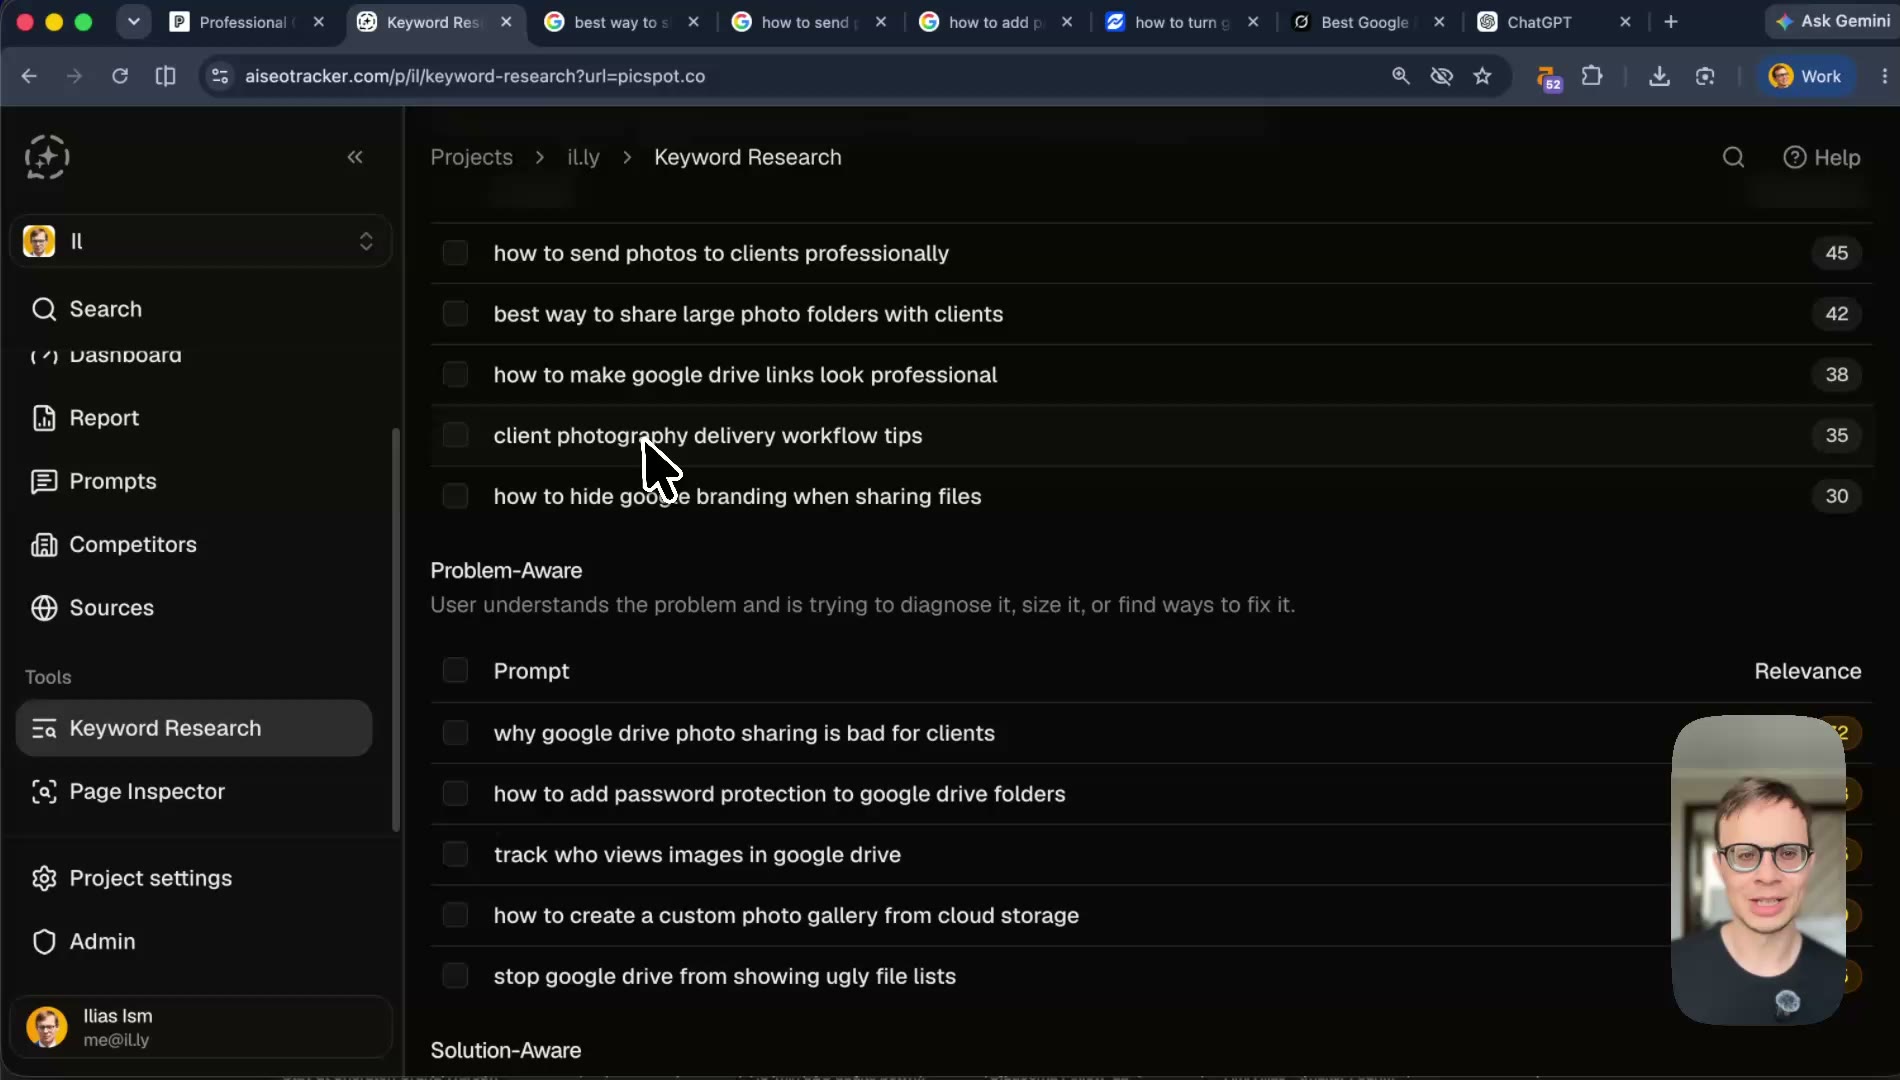The image size is (1900, 1080).
Task: Click the Relevance column header
Action: pyautogui.click(x=1807, y=671)
